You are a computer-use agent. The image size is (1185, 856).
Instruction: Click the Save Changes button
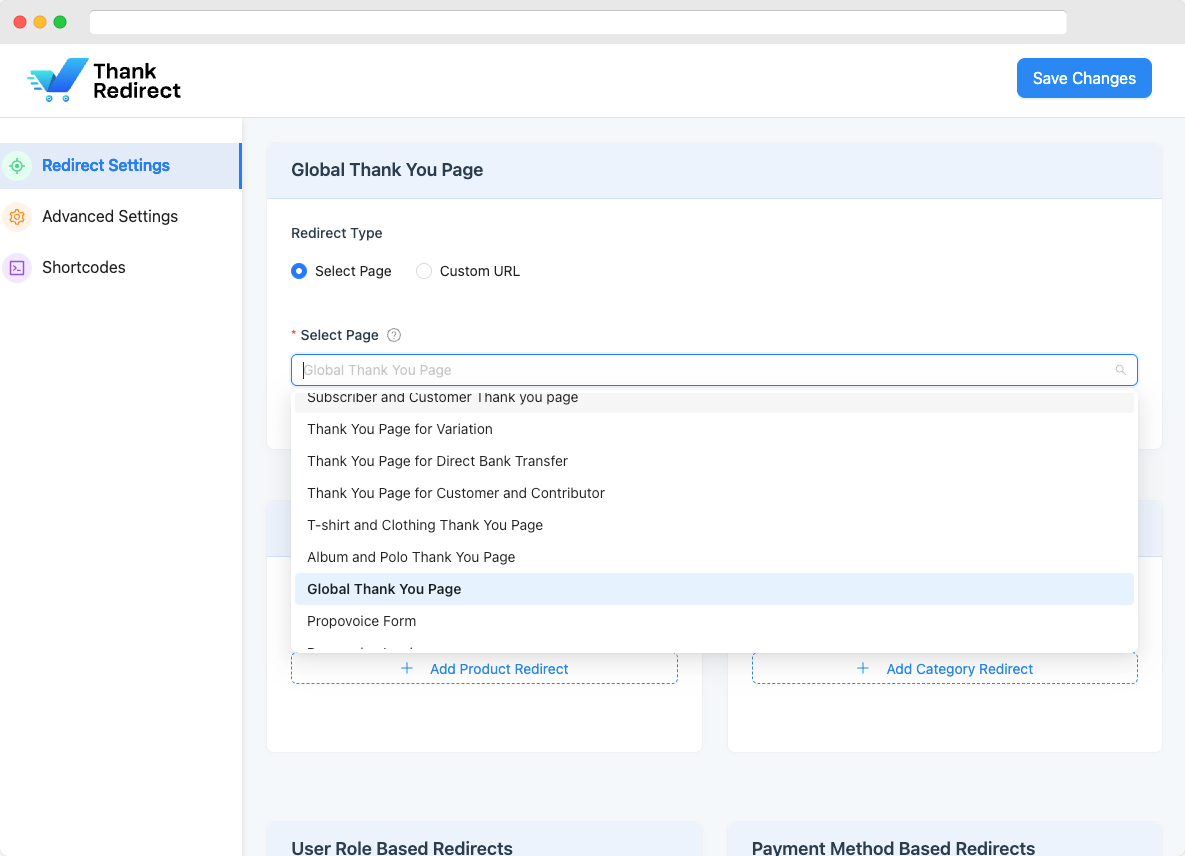point(1084,78)
